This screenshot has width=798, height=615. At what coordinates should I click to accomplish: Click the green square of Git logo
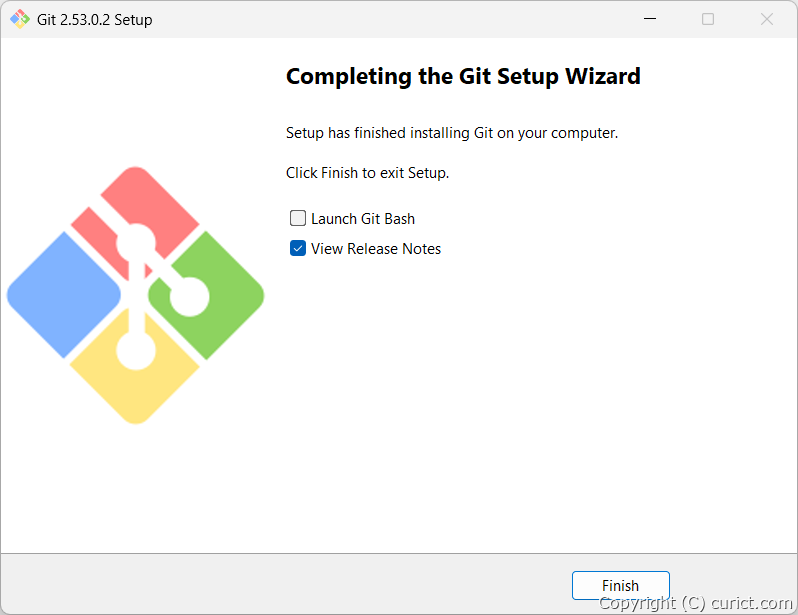click(225, 275)
